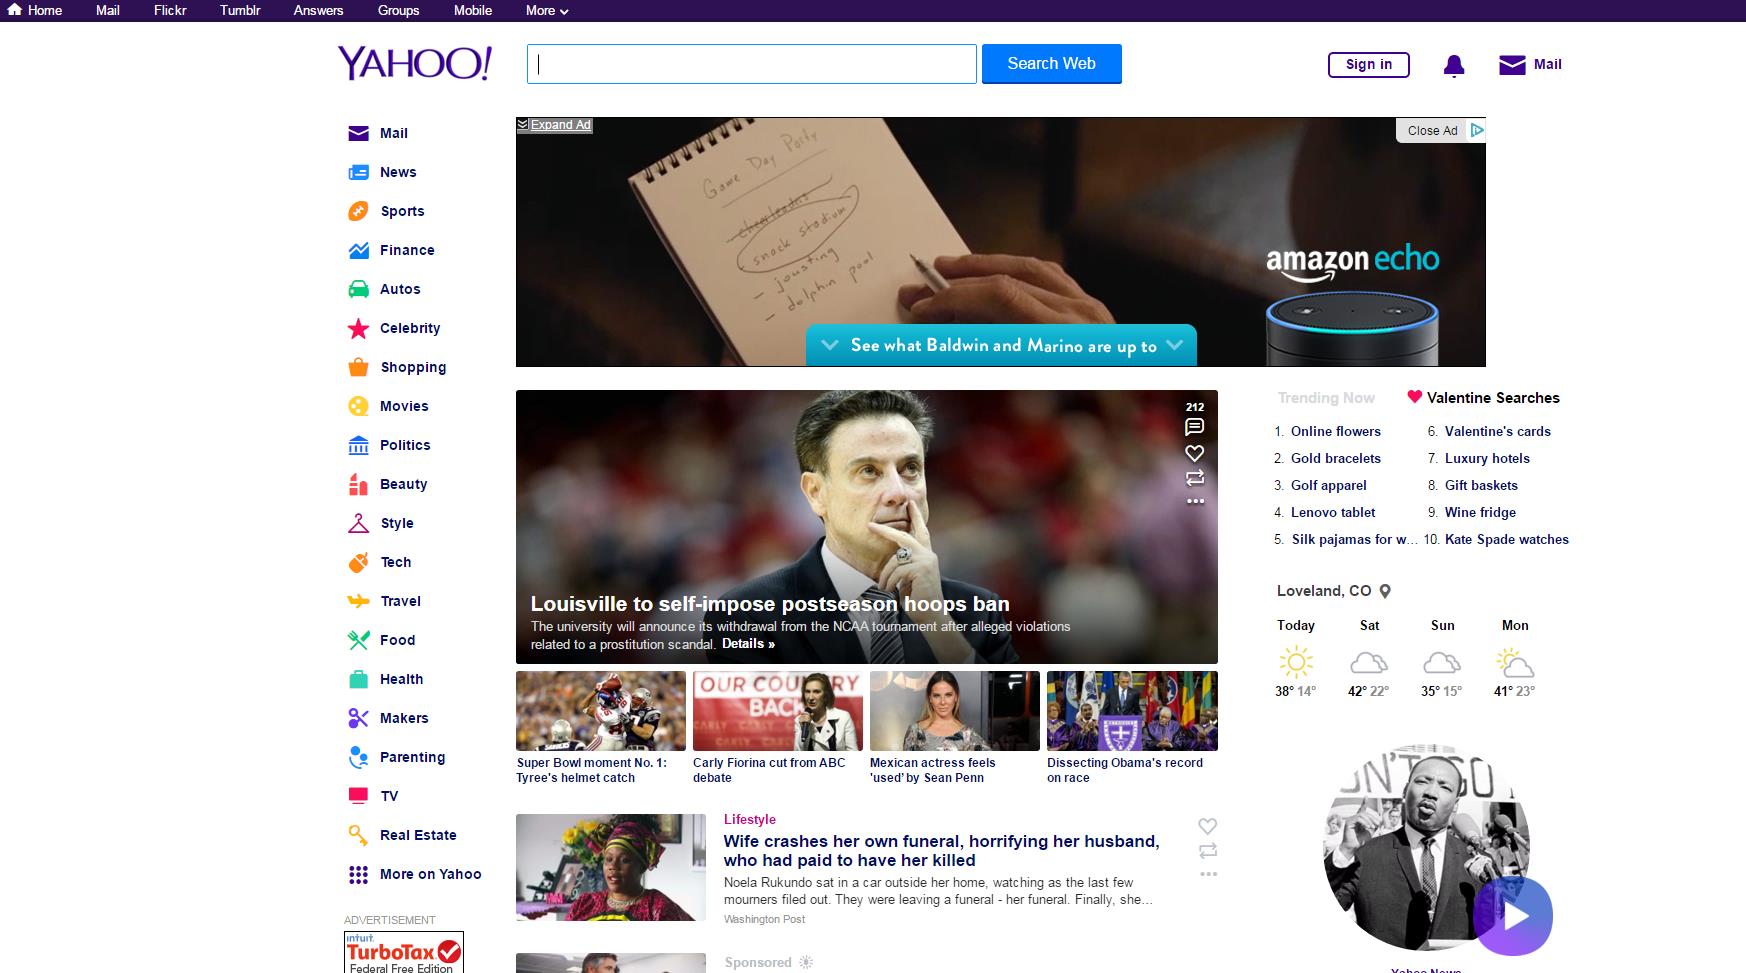Select the Tech section icon
This screenshot has height=973, width=1746.
coord(358,562)
